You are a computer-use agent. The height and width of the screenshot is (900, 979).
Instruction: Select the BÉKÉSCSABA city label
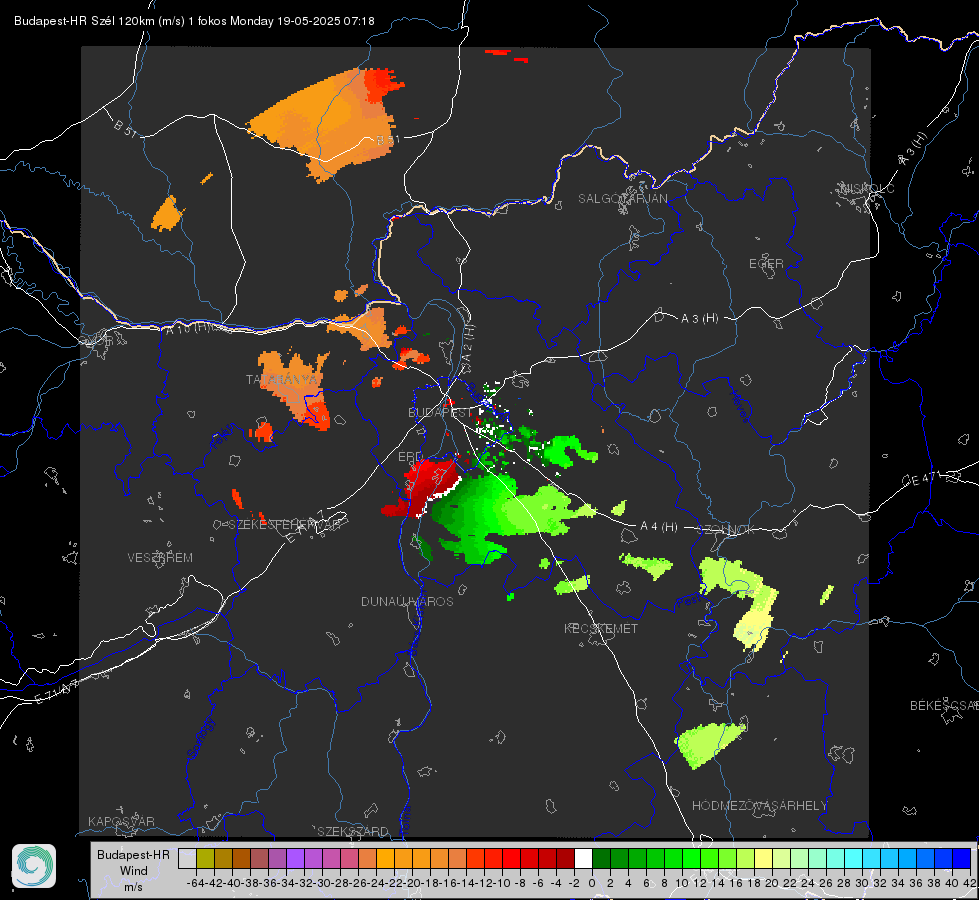943,706
